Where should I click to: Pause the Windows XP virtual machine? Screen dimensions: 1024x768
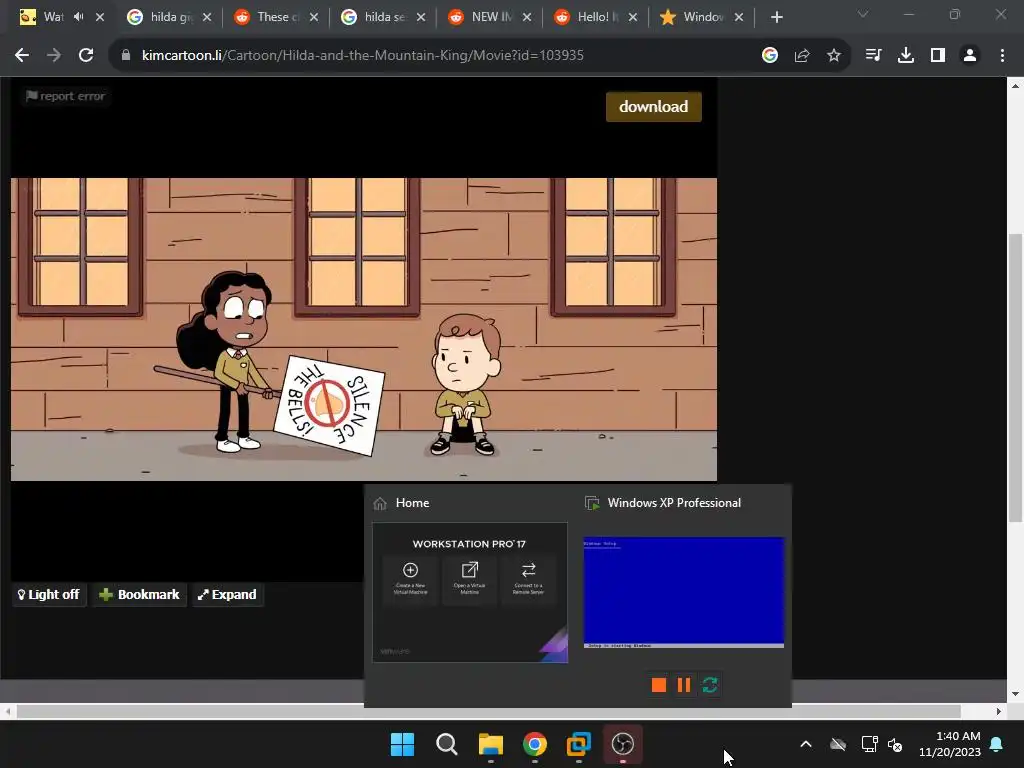point(684,685)
